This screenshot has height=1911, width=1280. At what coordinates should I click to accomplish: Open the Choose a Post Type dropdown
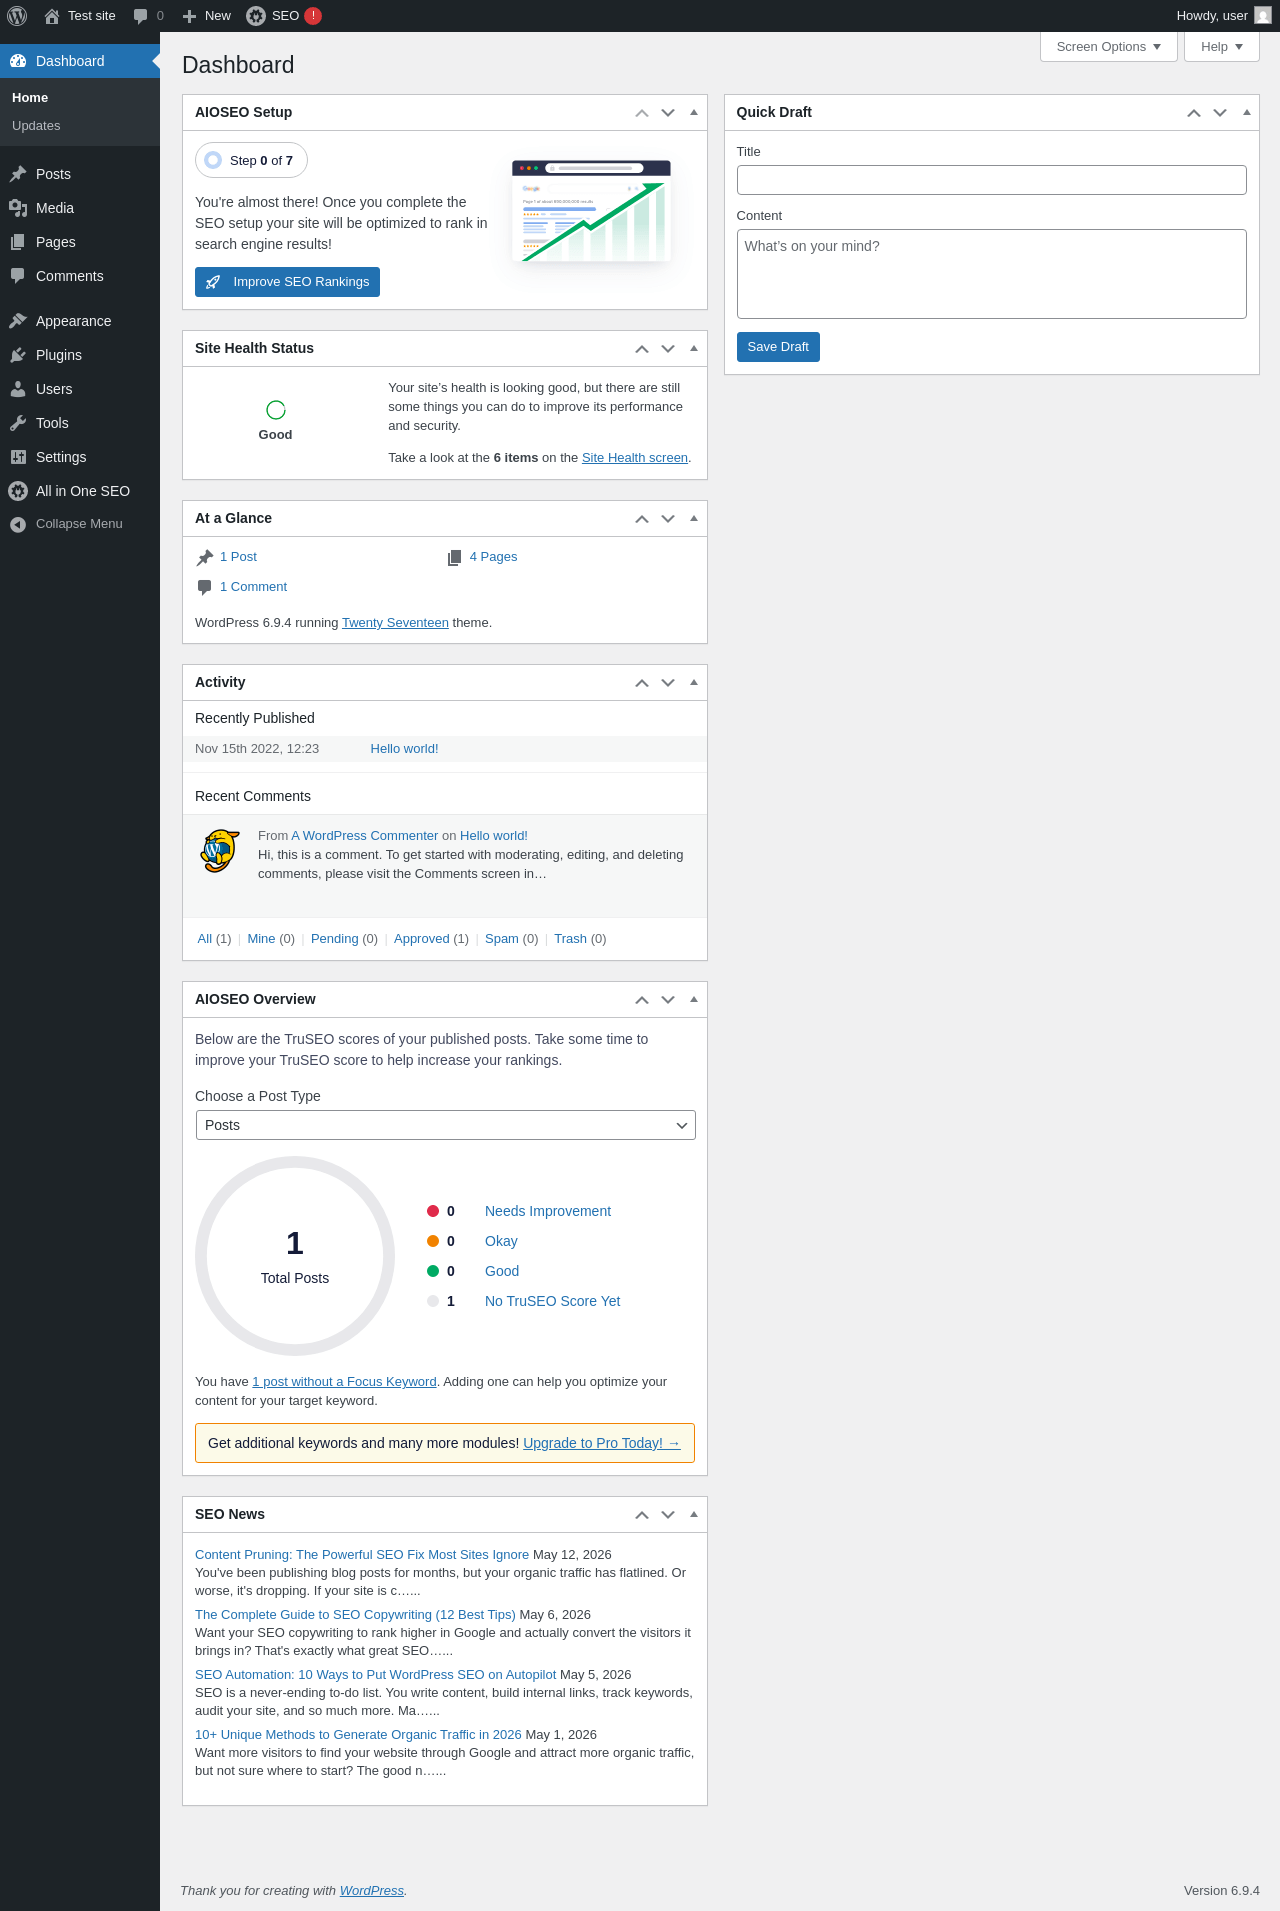(x=446, y=1125)
